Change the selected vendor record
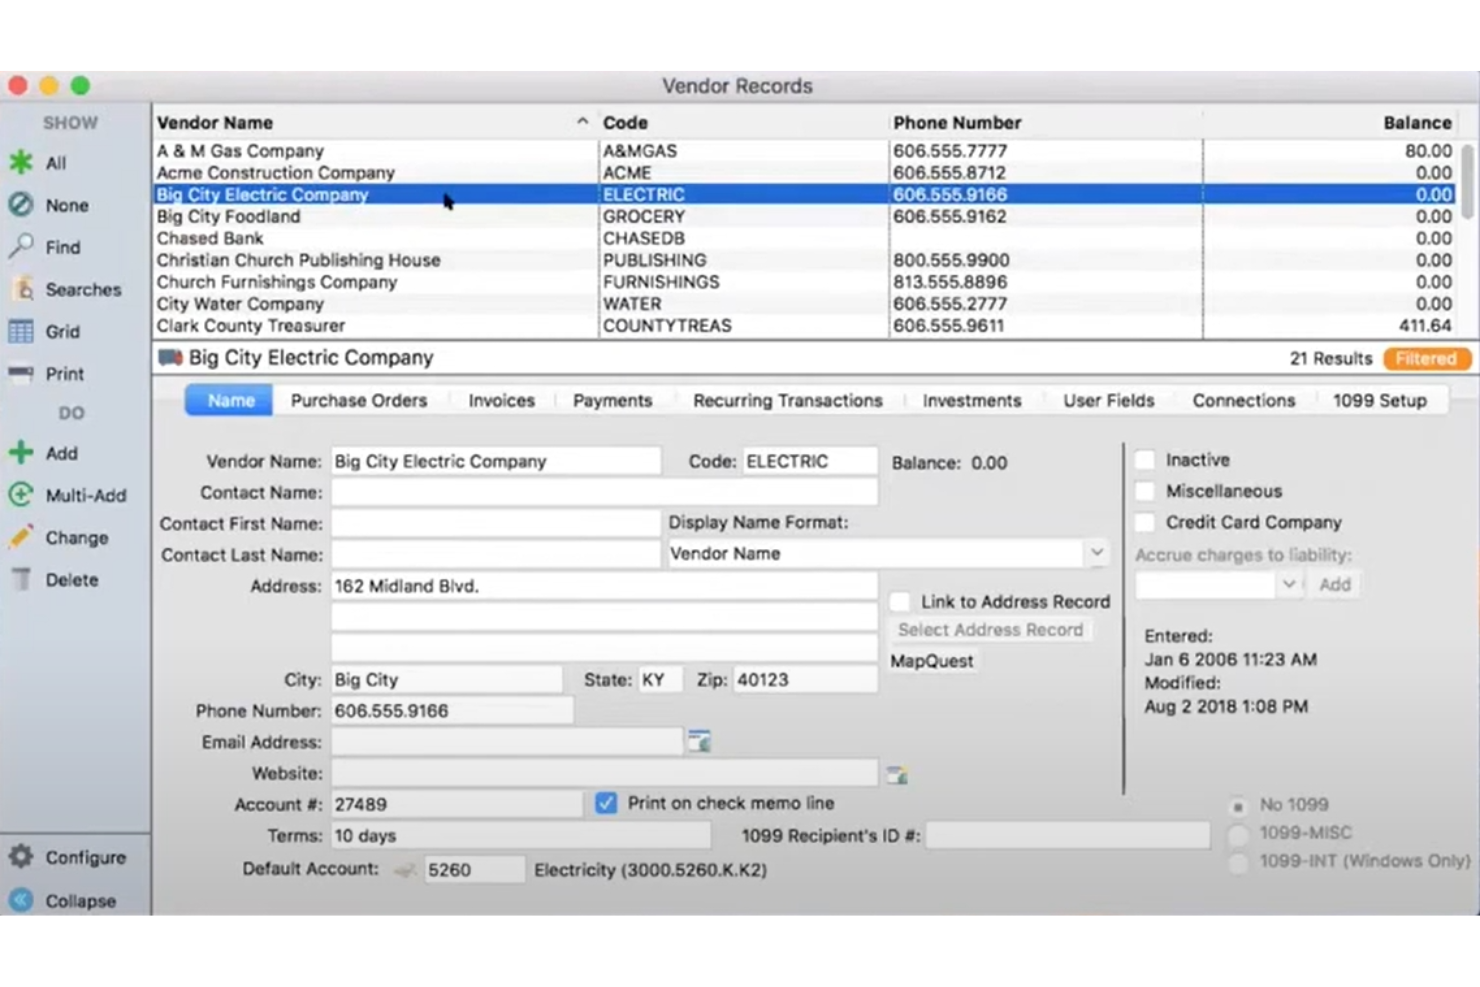 click(x=58, y=537)
